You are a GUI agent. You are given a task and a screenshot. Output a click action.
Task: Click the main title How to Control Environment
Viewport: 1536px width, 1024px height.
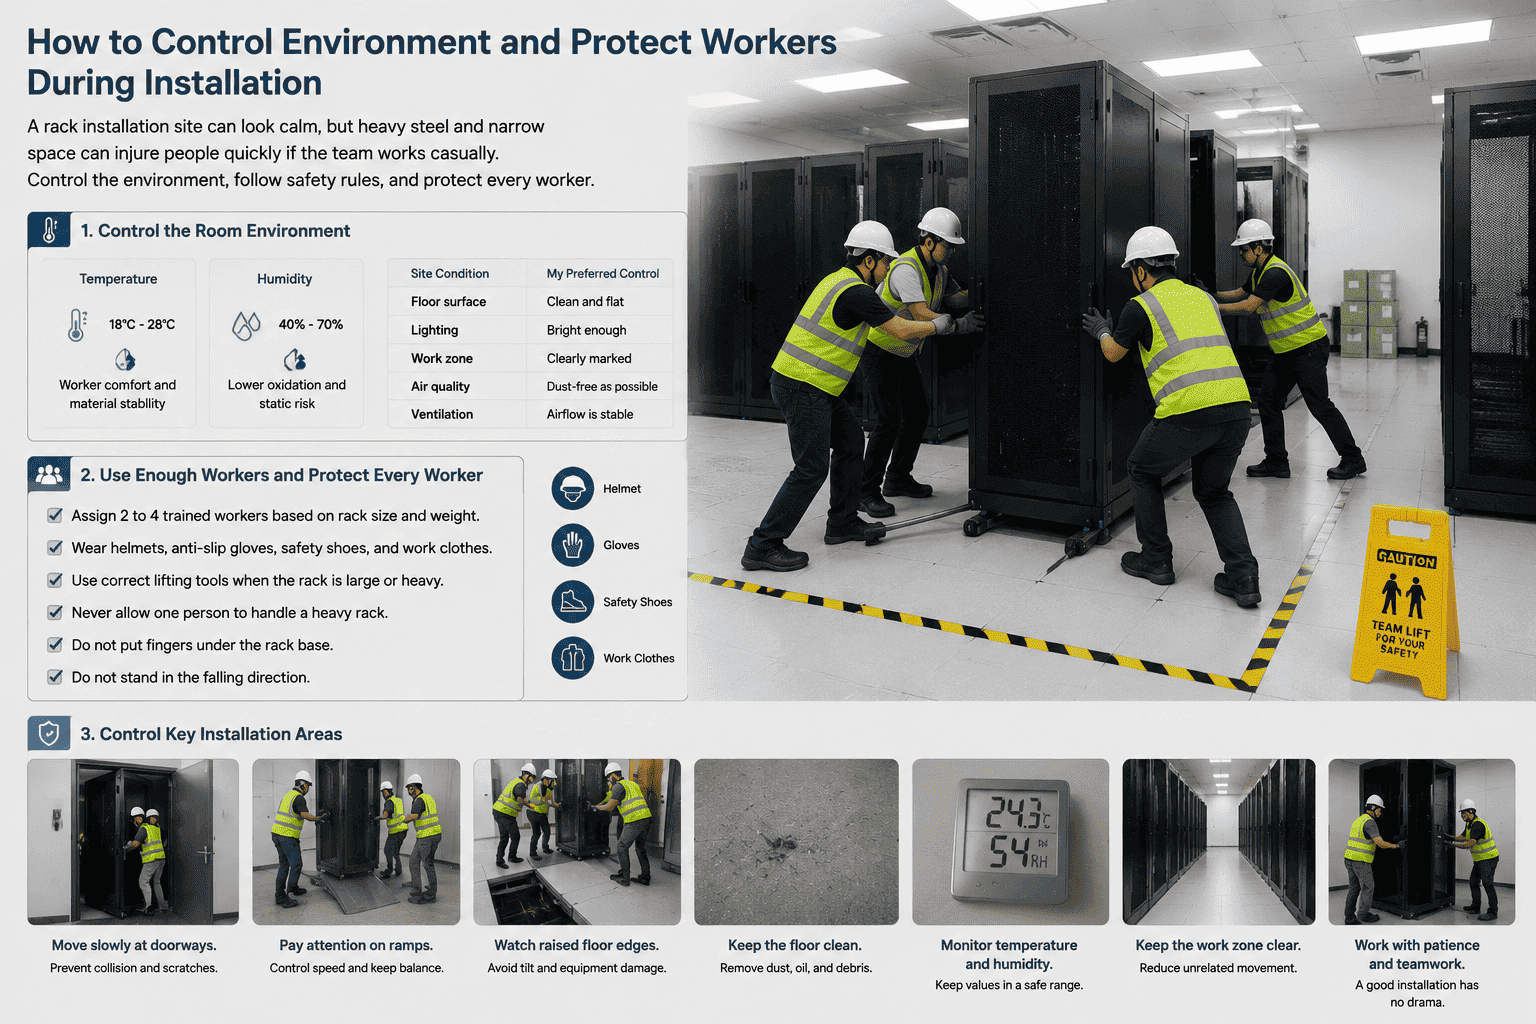pos(432,62)
